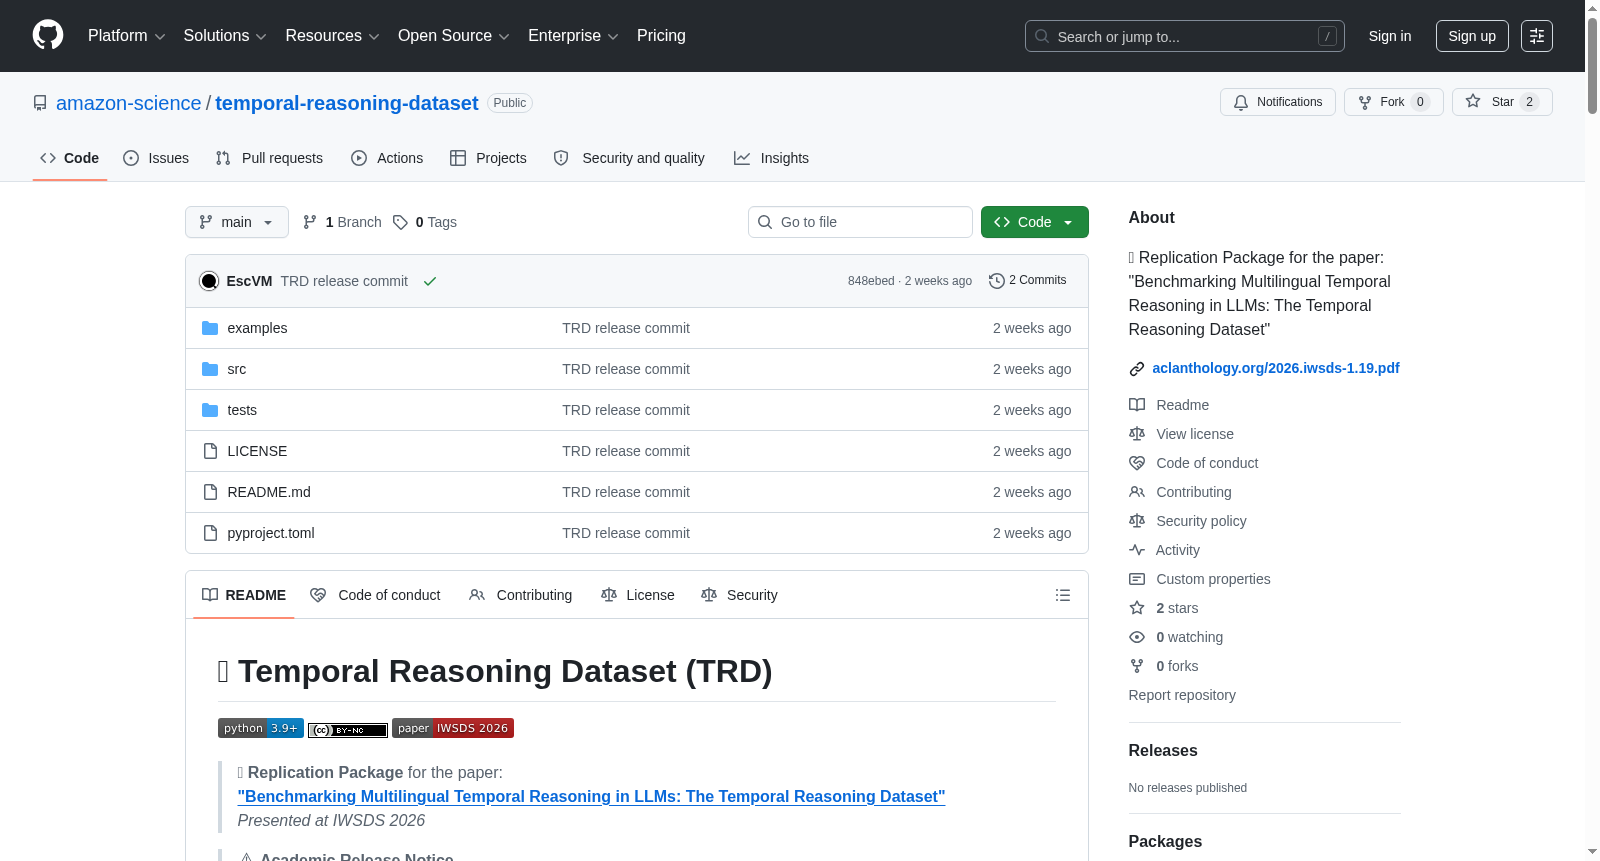Open the Pricing page
The height and width of the screenshot is (861, 1600).
661,36
